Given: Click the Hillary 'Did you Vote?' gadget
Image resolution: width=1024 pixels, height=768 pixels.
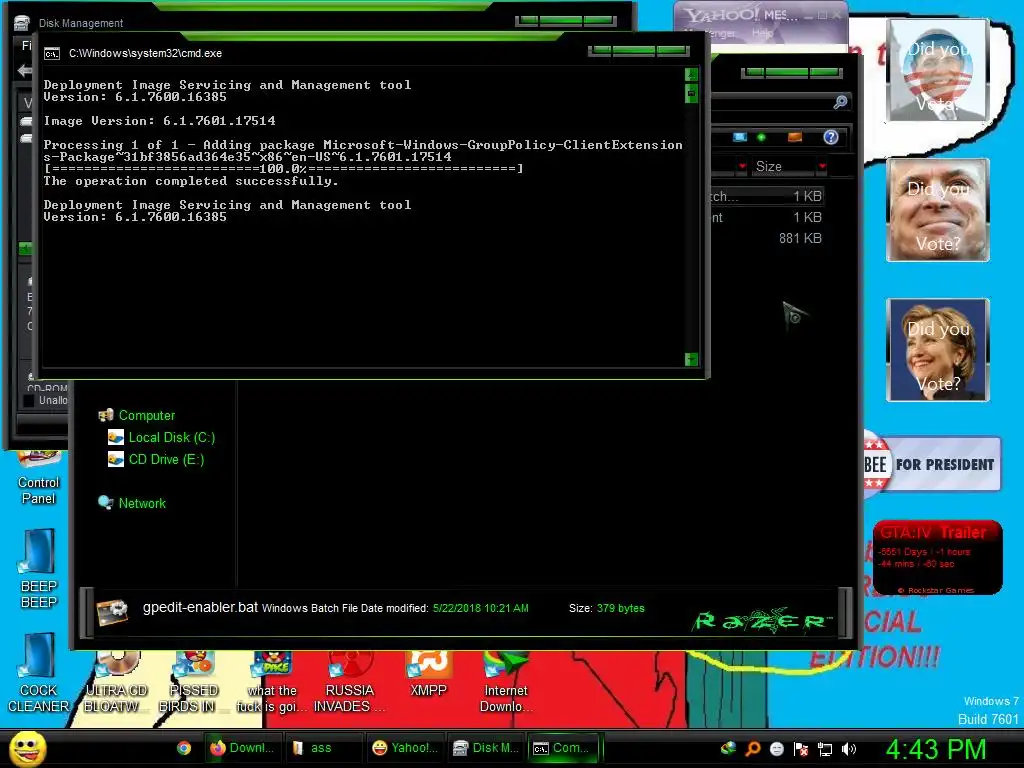Looking at the screenshot, I should (938, 350).
